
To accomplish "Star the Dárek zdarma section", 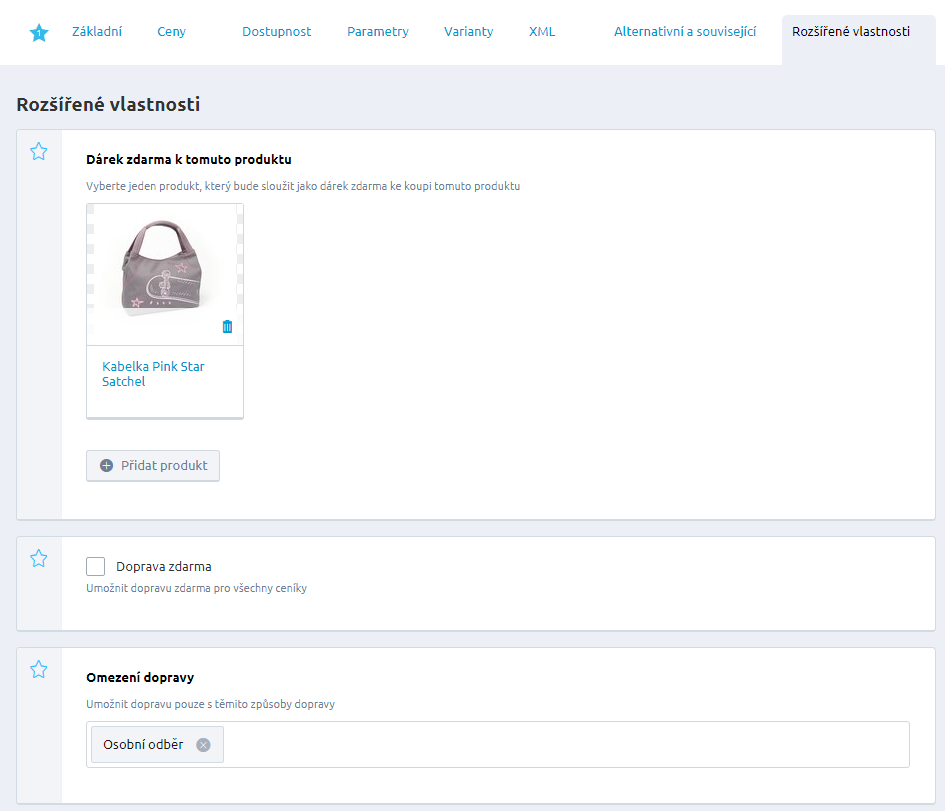I will [x=39, y=151].
